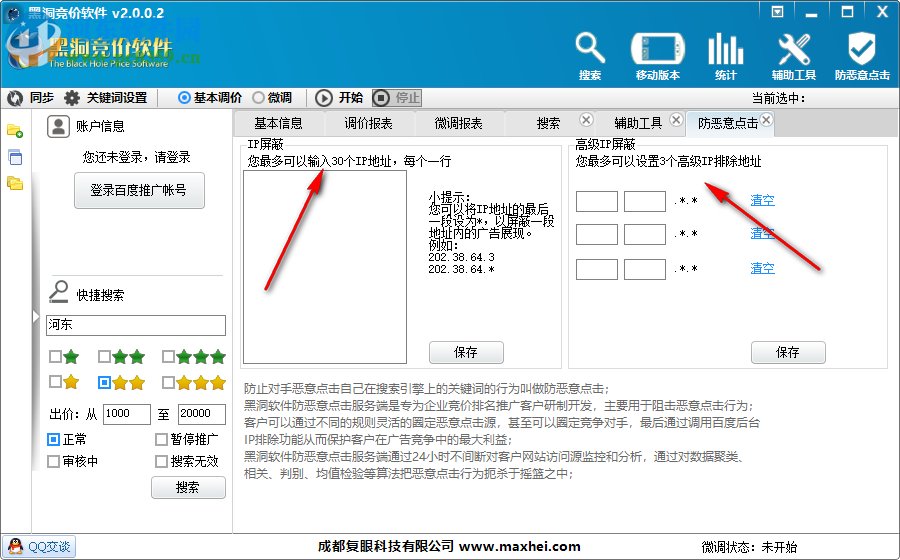Open the 辅助工具 wrench tools icon
The image size is (900, 560).
coord(794,56)
